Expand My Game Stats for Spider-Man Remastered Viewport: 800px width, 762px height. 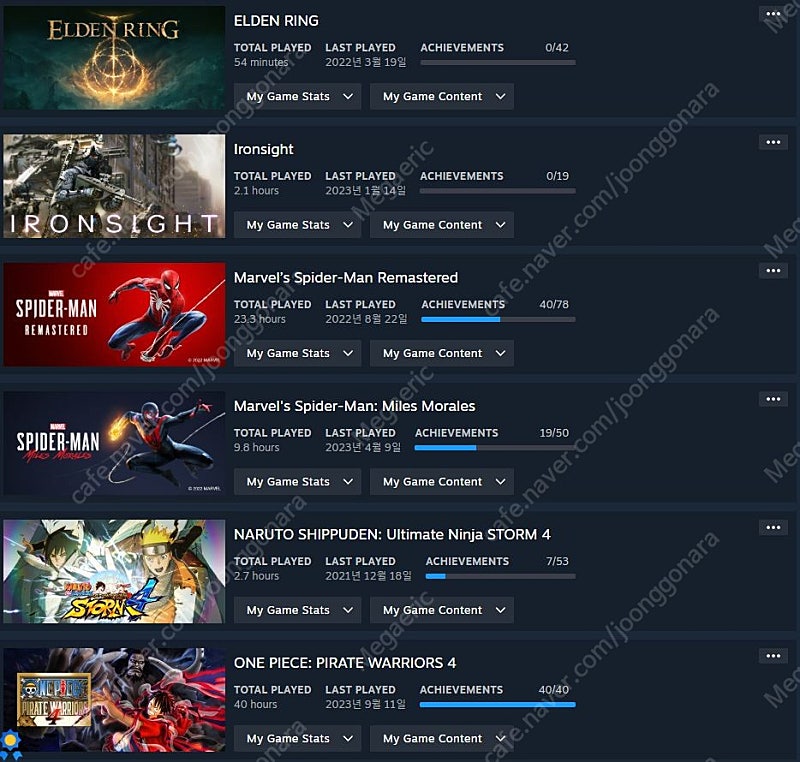297,353
